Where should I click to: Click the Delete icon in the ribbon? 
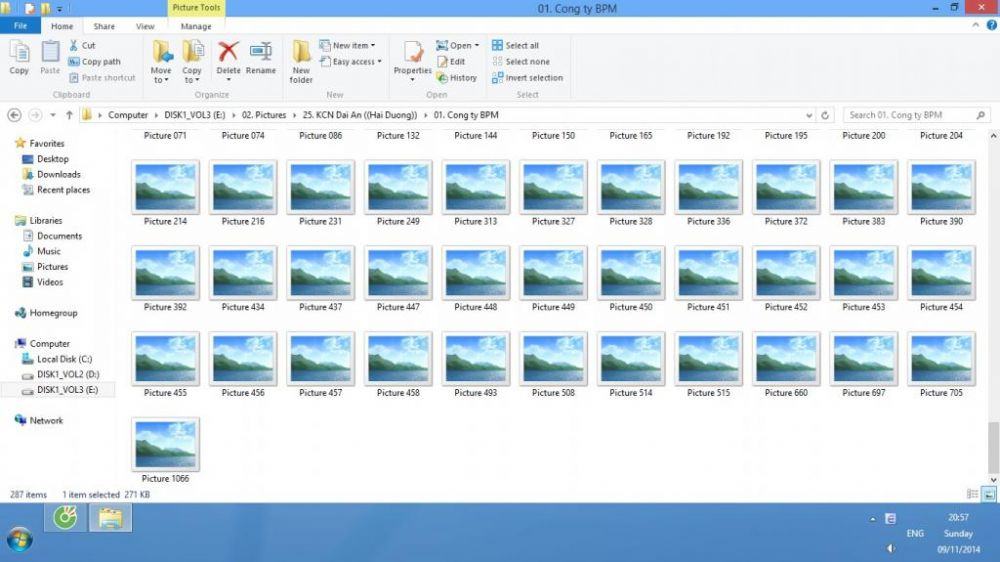tap(228, 56)
